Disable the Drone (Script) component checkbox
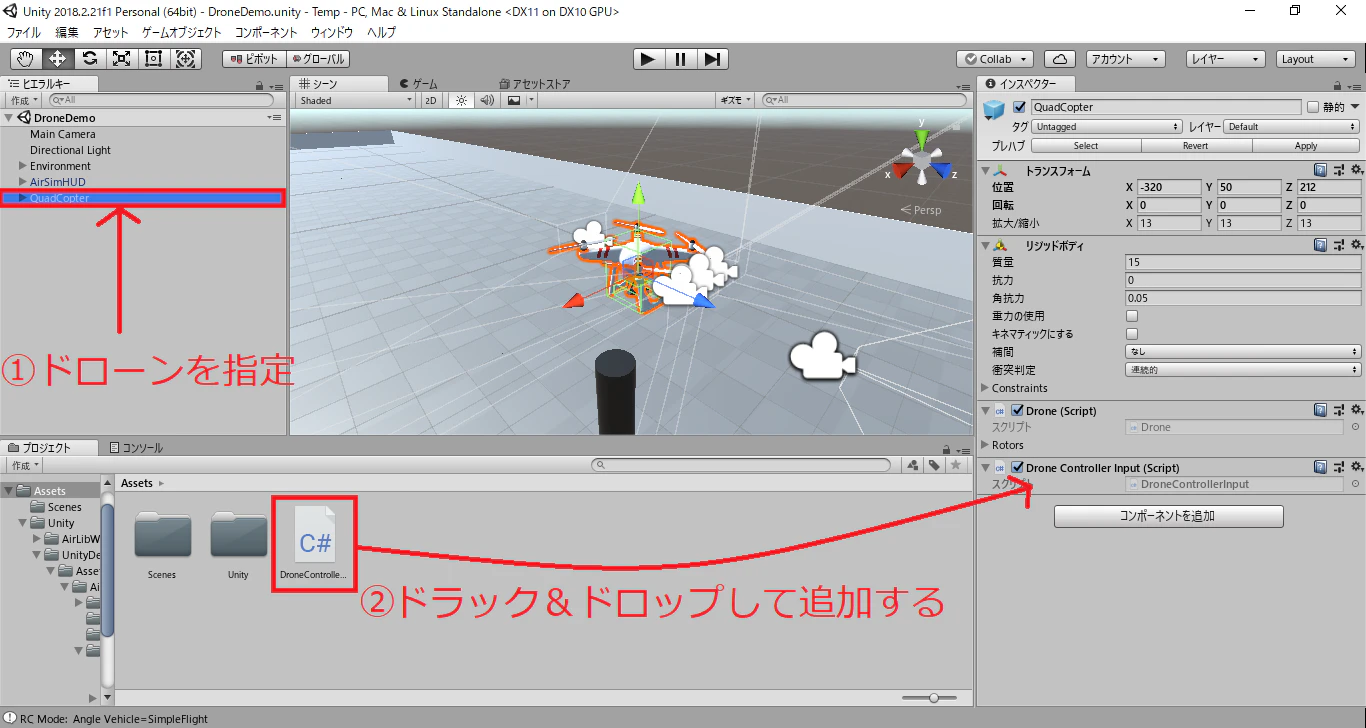 tap(1017, 410)
